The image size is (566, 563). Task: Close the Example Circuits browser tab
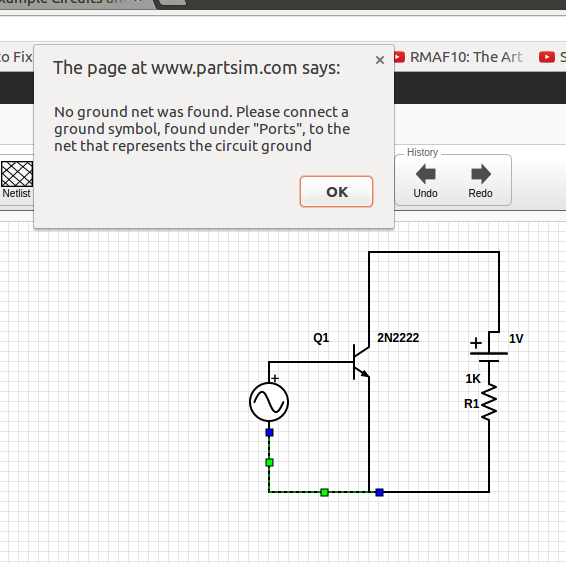click(x=138, y=1)
